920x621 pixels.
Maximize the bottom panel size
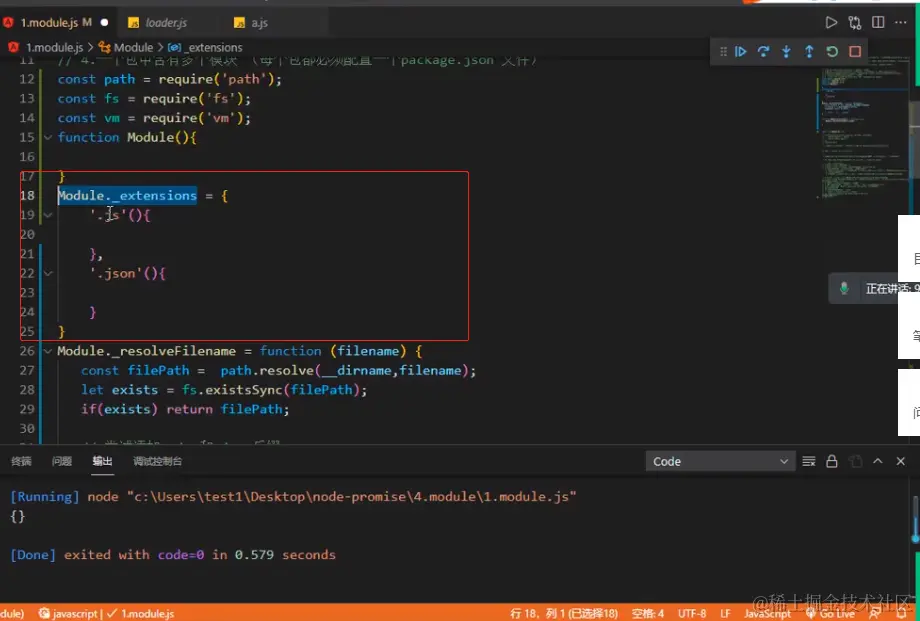(x=878, y=461)
